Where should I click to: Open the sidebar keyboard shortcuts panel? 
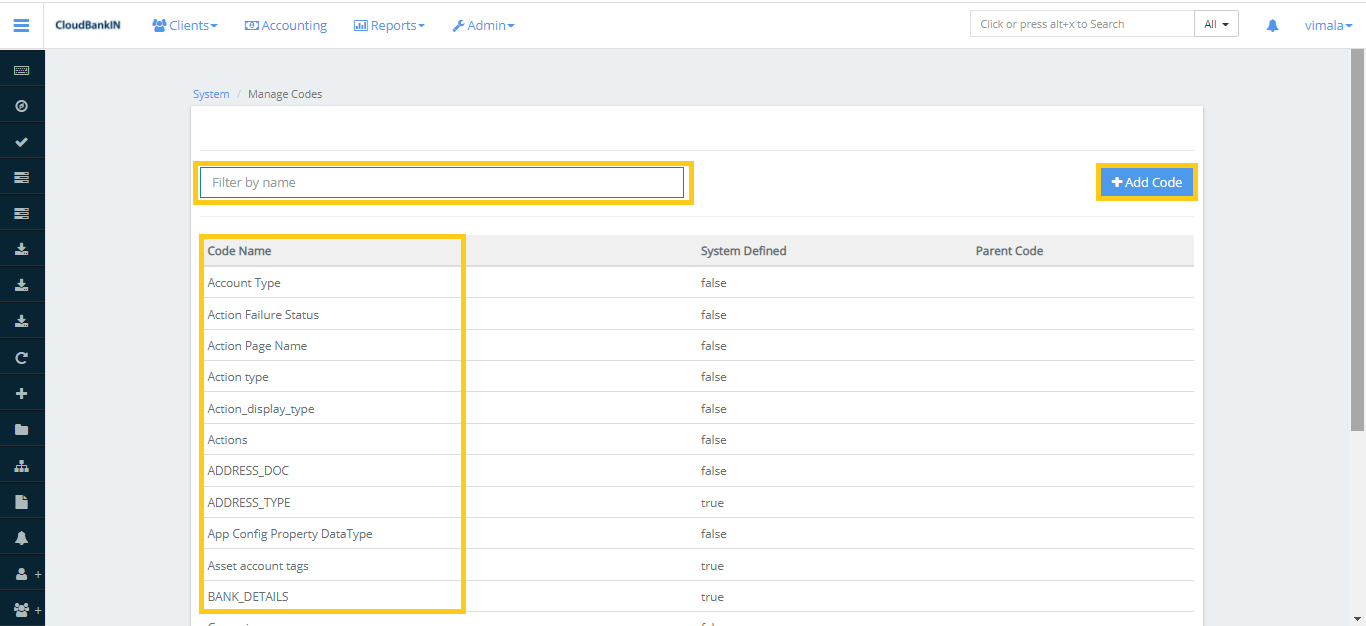coord(21,68)
